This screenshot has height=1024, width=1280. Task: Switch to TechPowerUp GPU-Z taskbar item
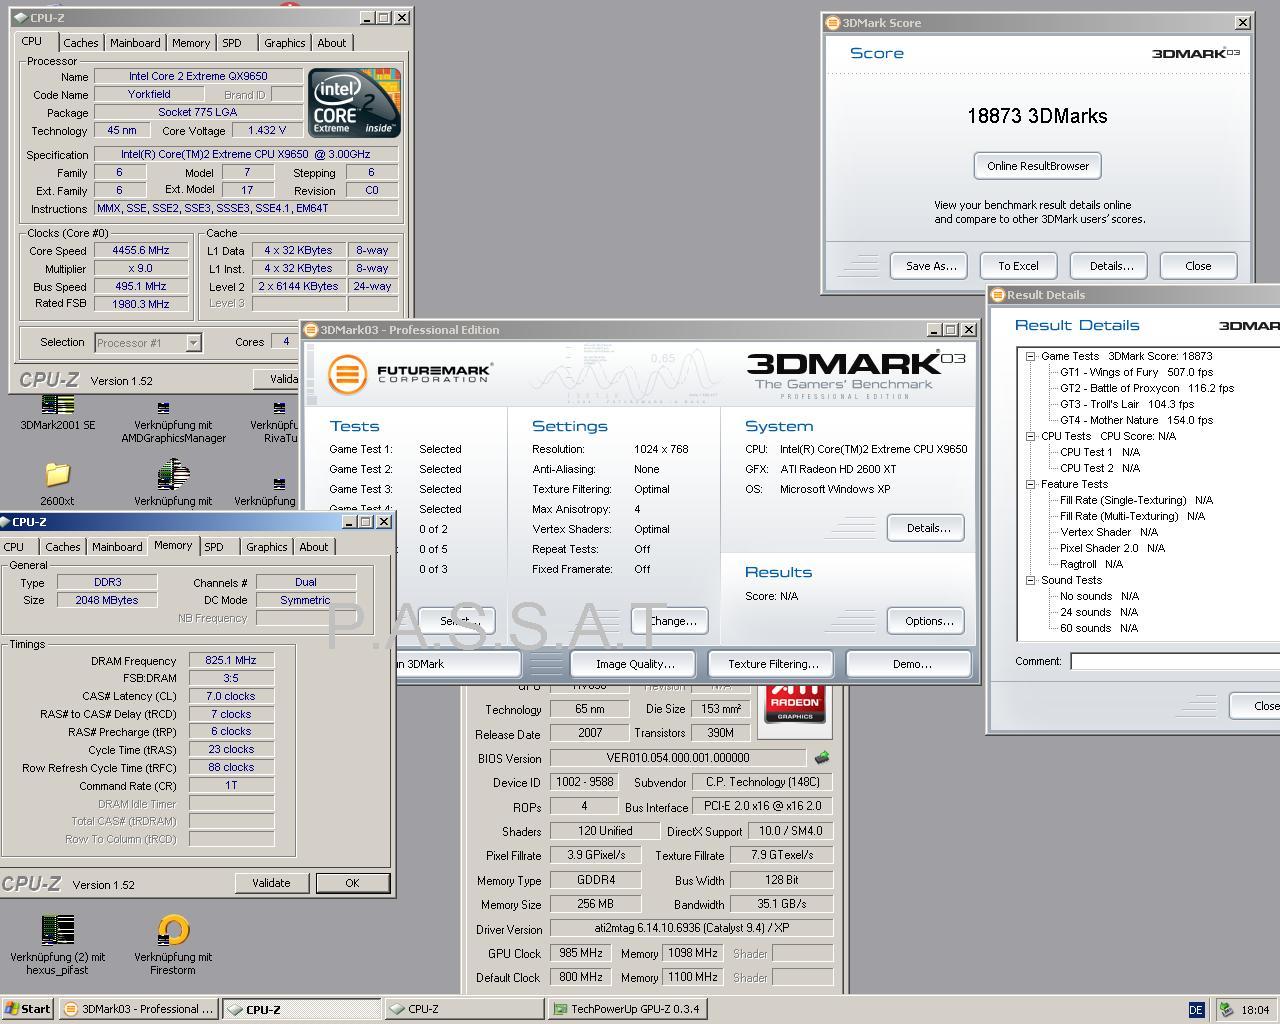click(627, 1009)
